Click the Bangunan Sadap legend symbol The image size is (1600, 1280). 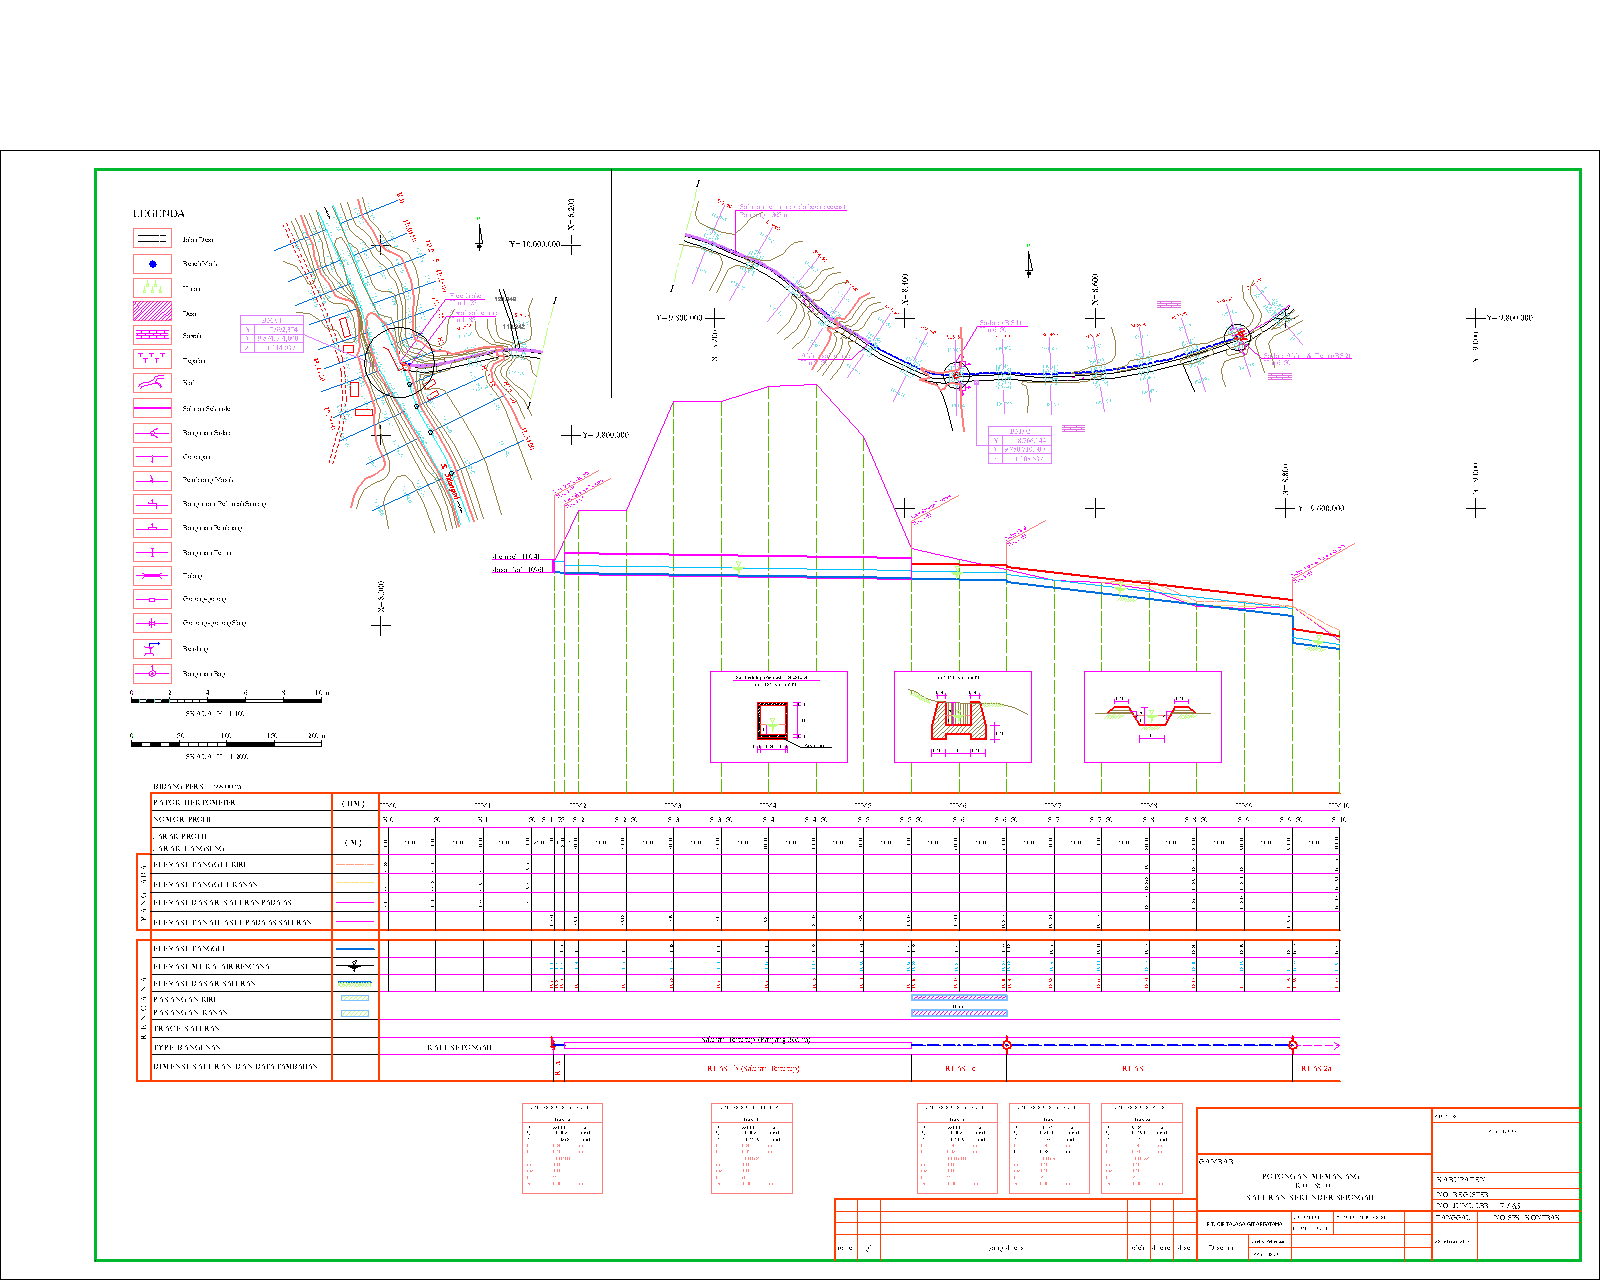tap(152, 433)
